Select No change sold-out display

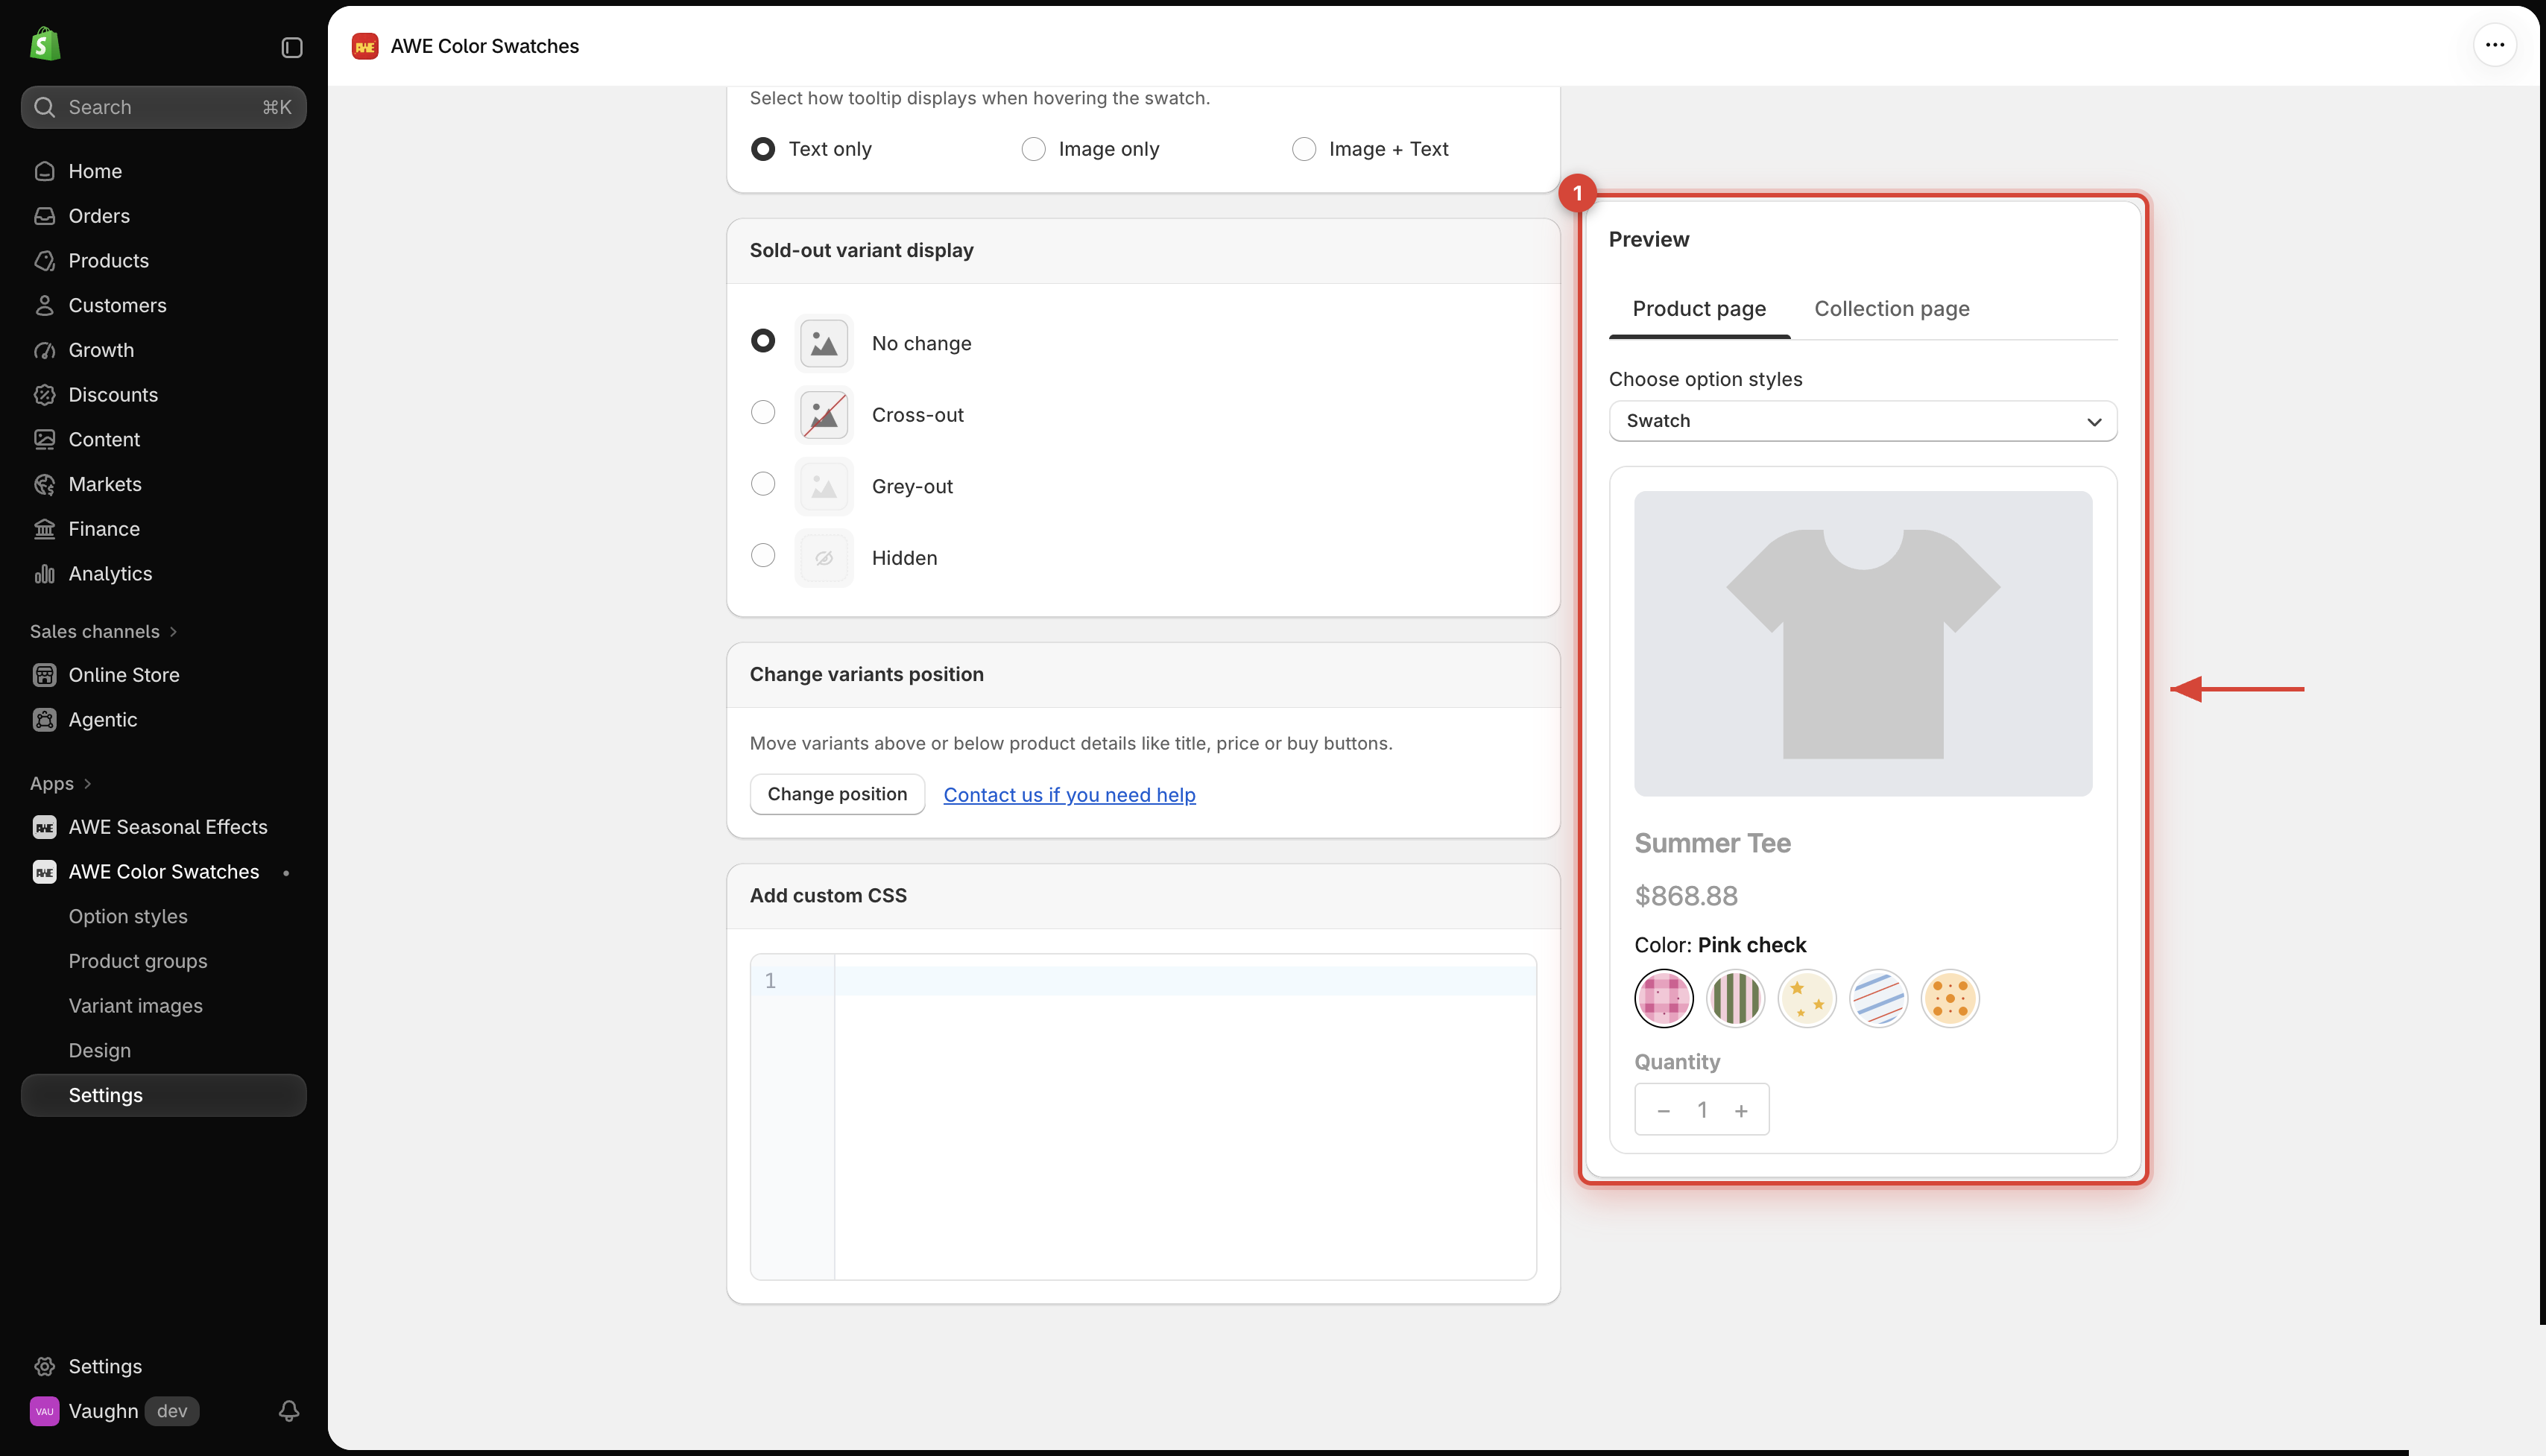pos(763,341)
